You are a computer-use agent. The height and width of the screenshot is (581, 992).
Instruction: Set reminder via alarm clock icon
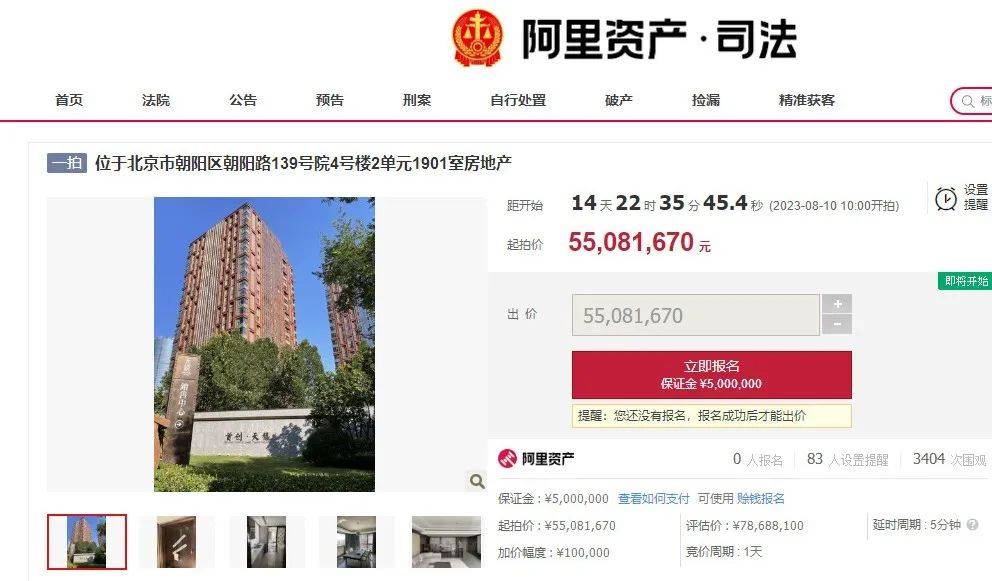coord(946,198)
